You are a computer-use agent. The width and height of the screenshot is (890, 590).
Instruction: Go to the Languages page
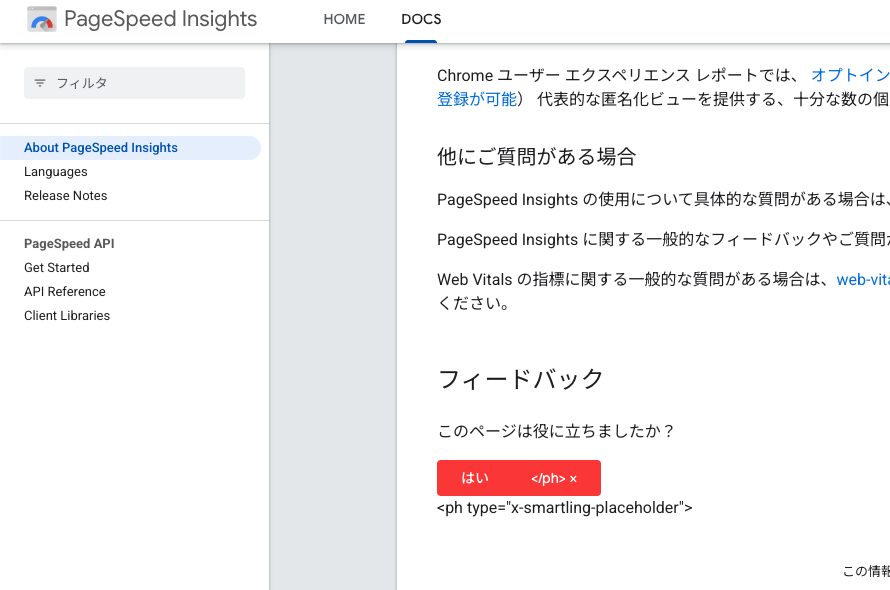point(56,171)
